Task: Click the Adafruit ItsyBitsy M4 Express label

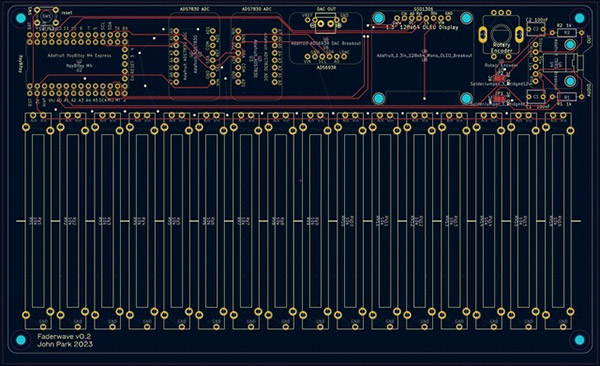Action: pos(79,56)
